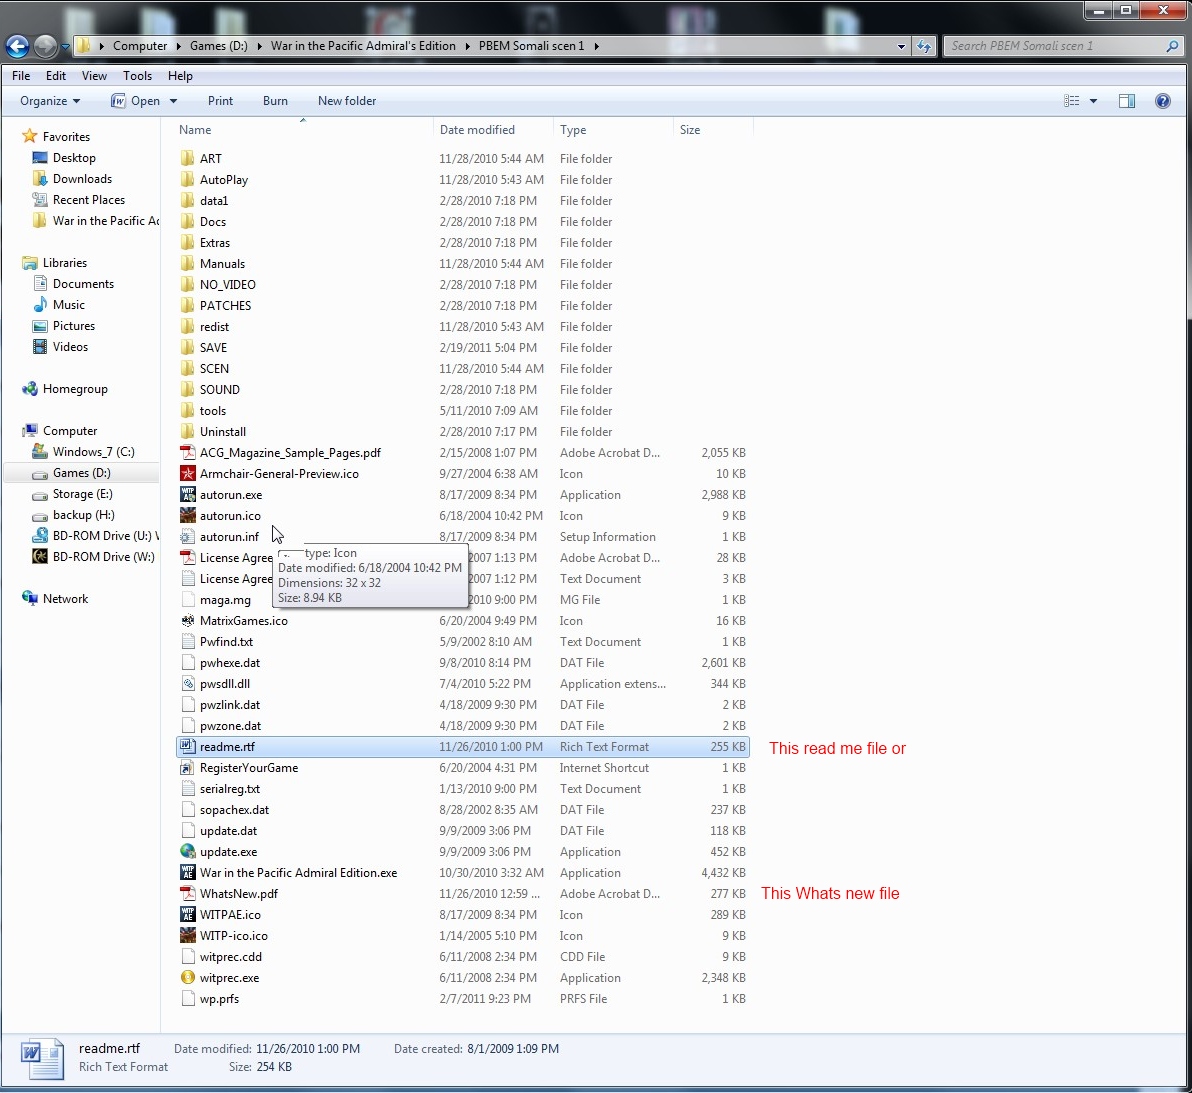Click the Forward navigation arrow button
The image size is (1192, 1093).
pyautogui.click(x=46, y=46)
